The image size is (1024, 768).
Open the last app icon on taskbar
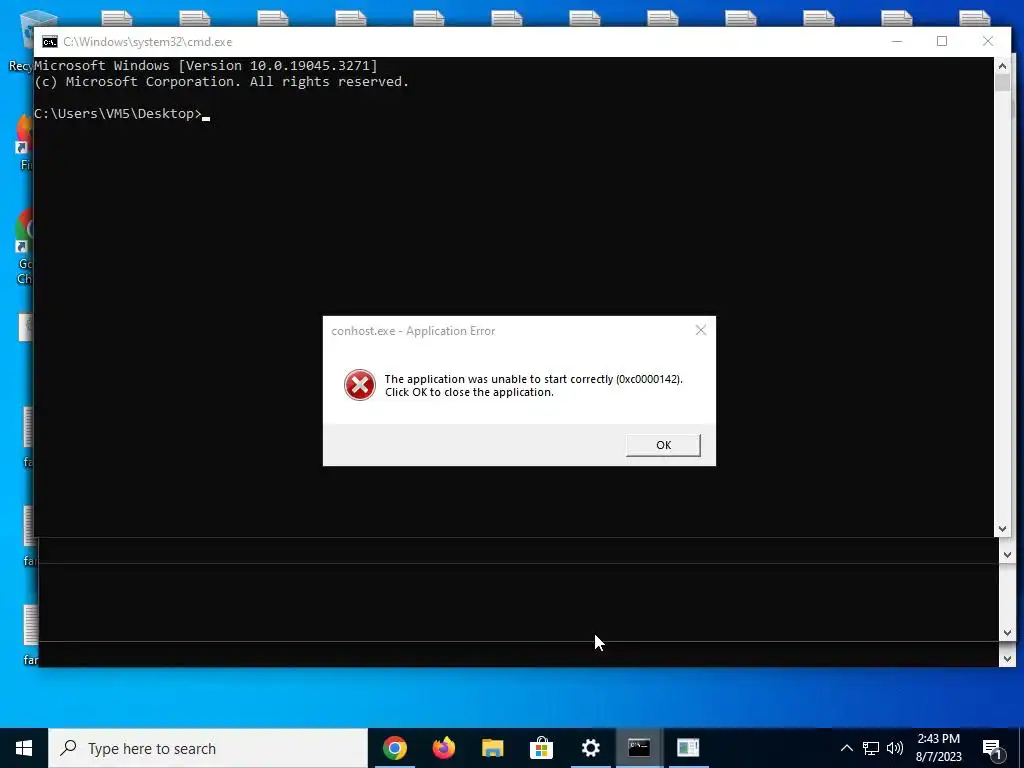pyautogui.click(x=688, y=748)
